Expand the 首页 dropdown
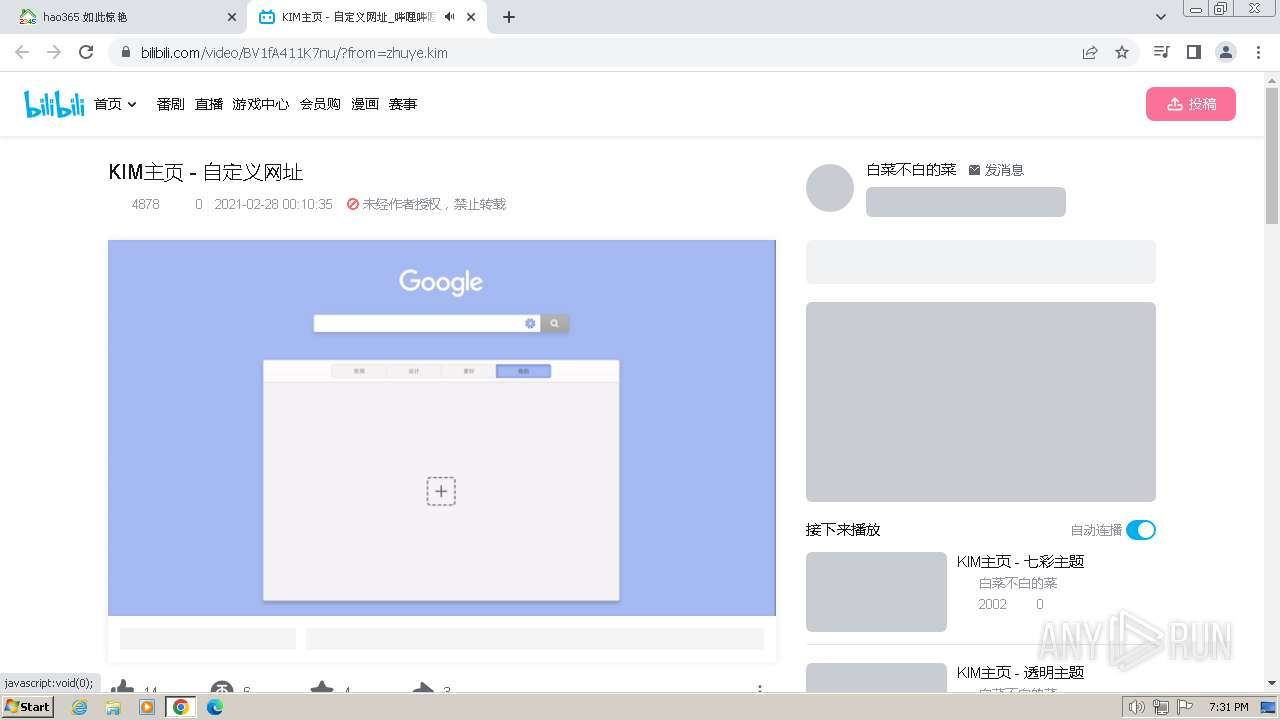The image size is (1280, 720). click(x=115, y=104)
